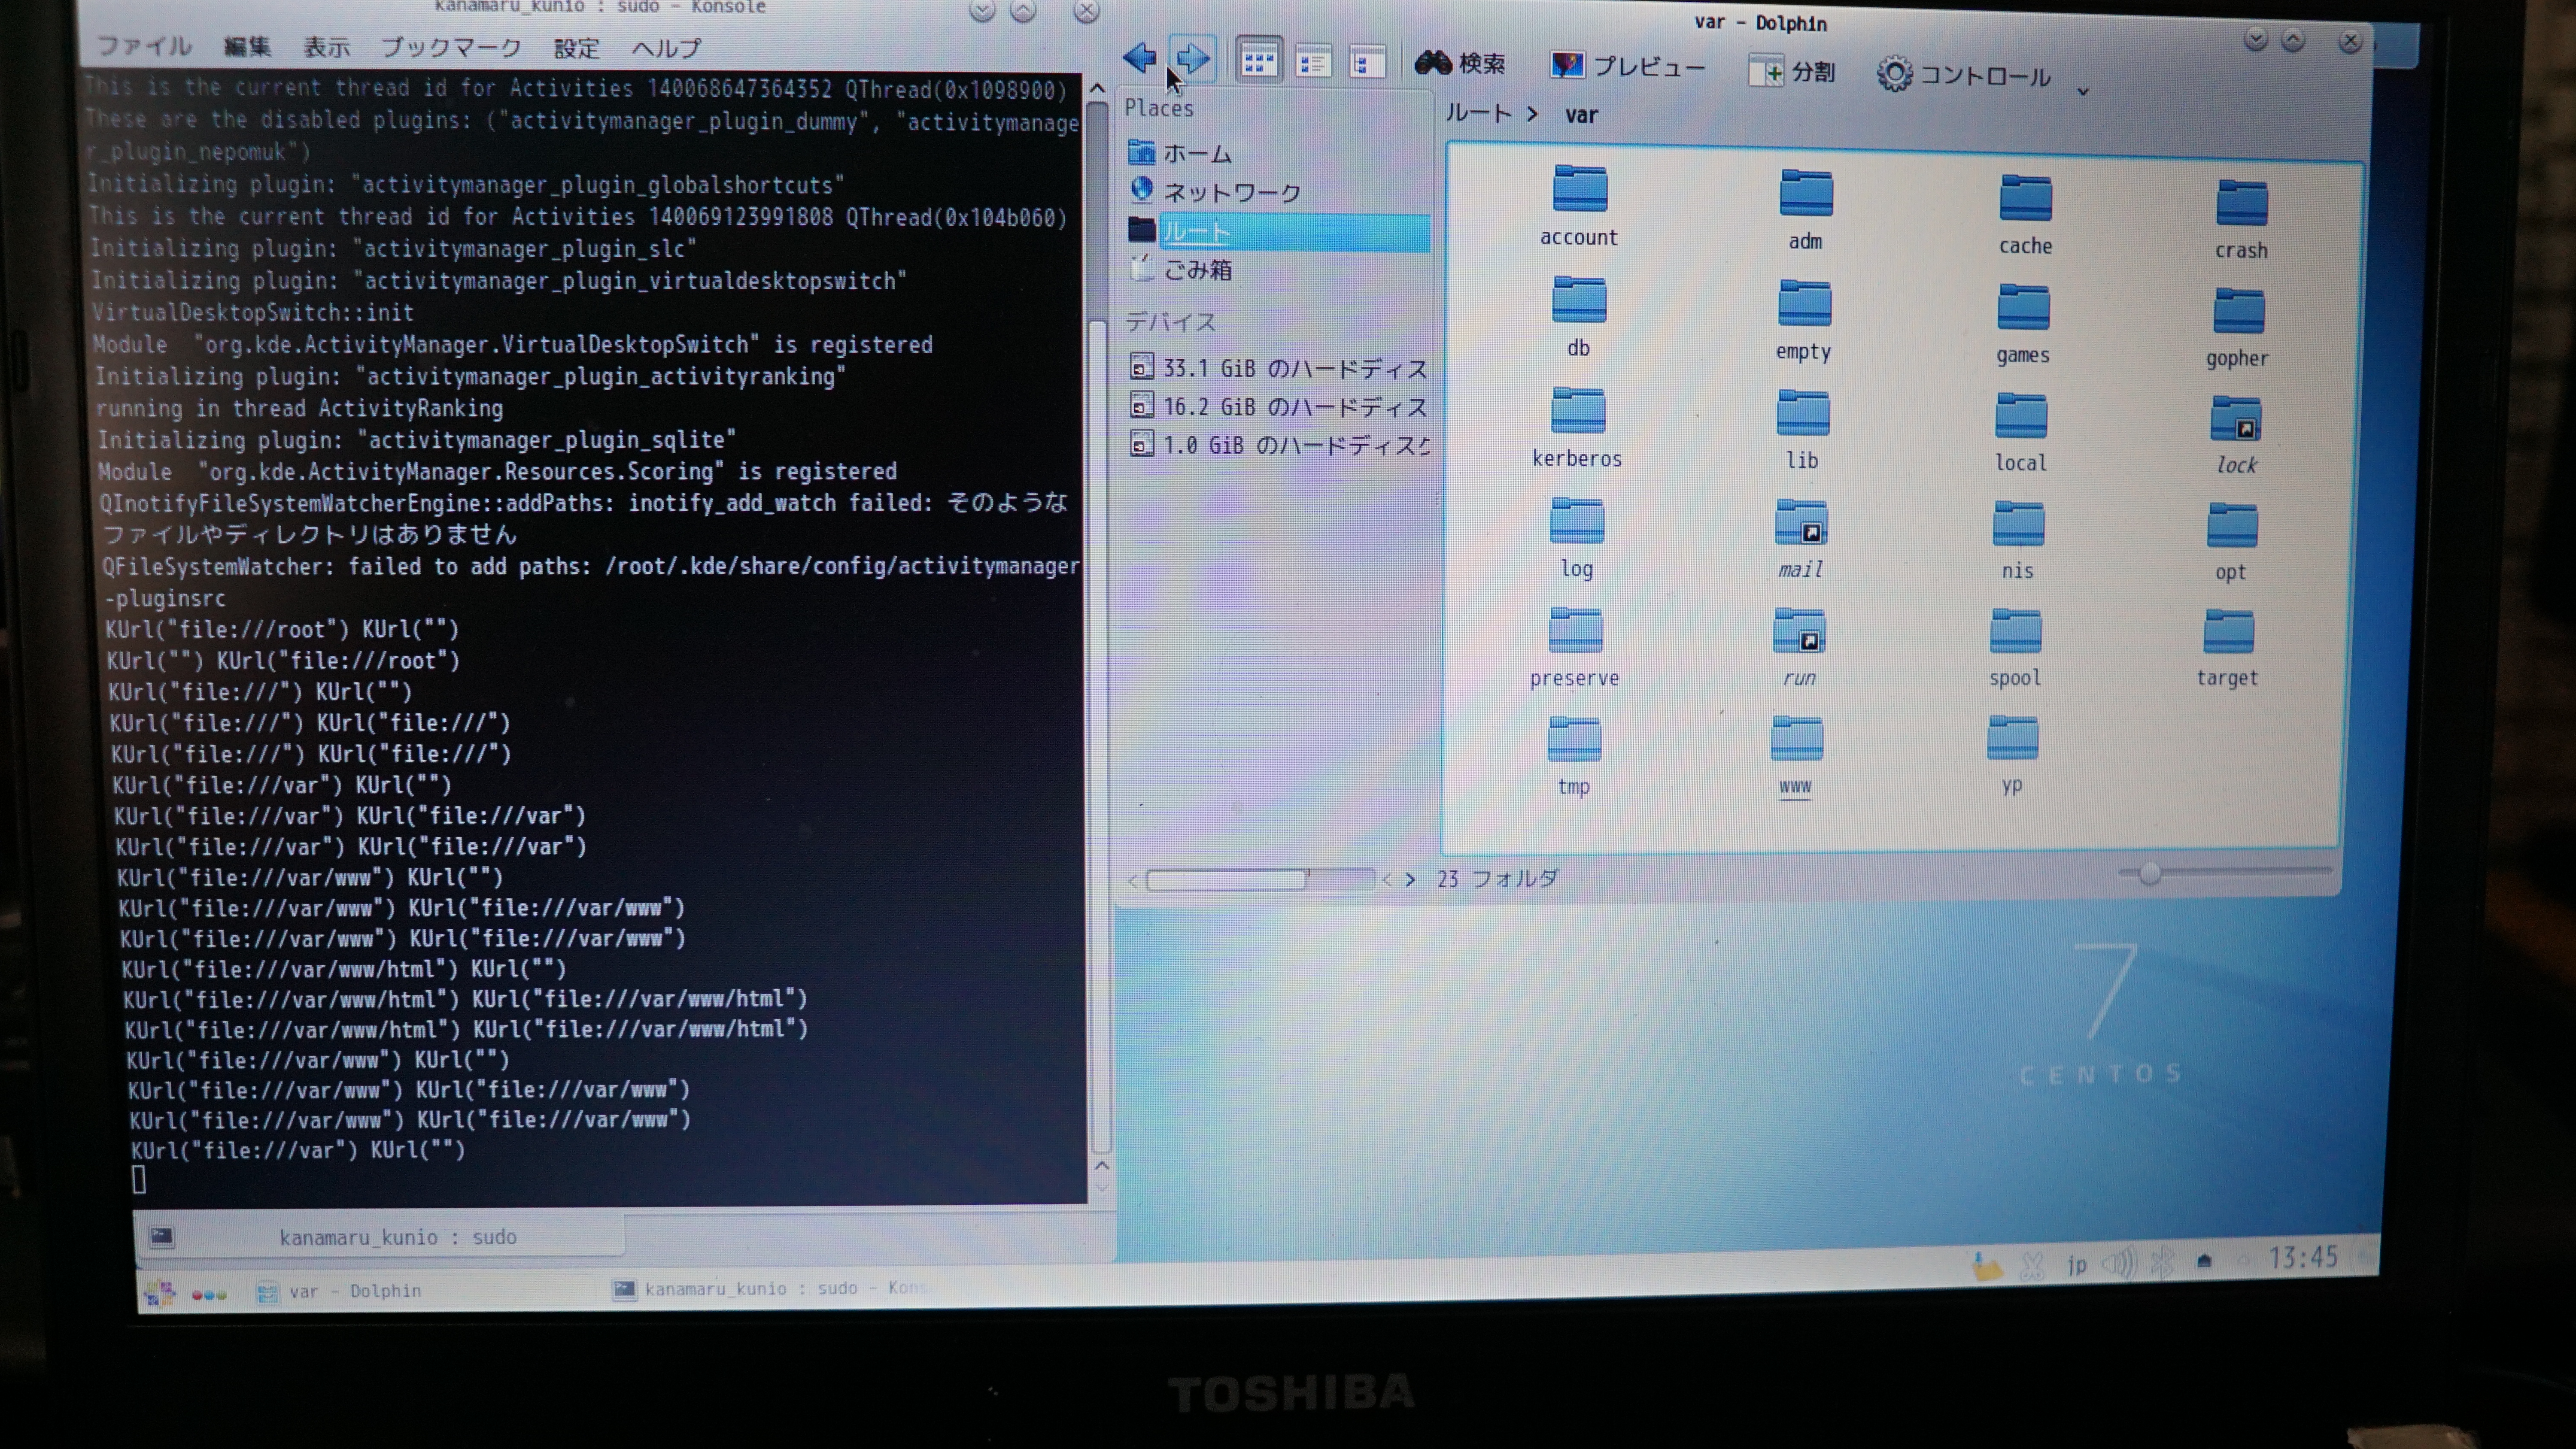Select the target folder

tap(2227, 648)
